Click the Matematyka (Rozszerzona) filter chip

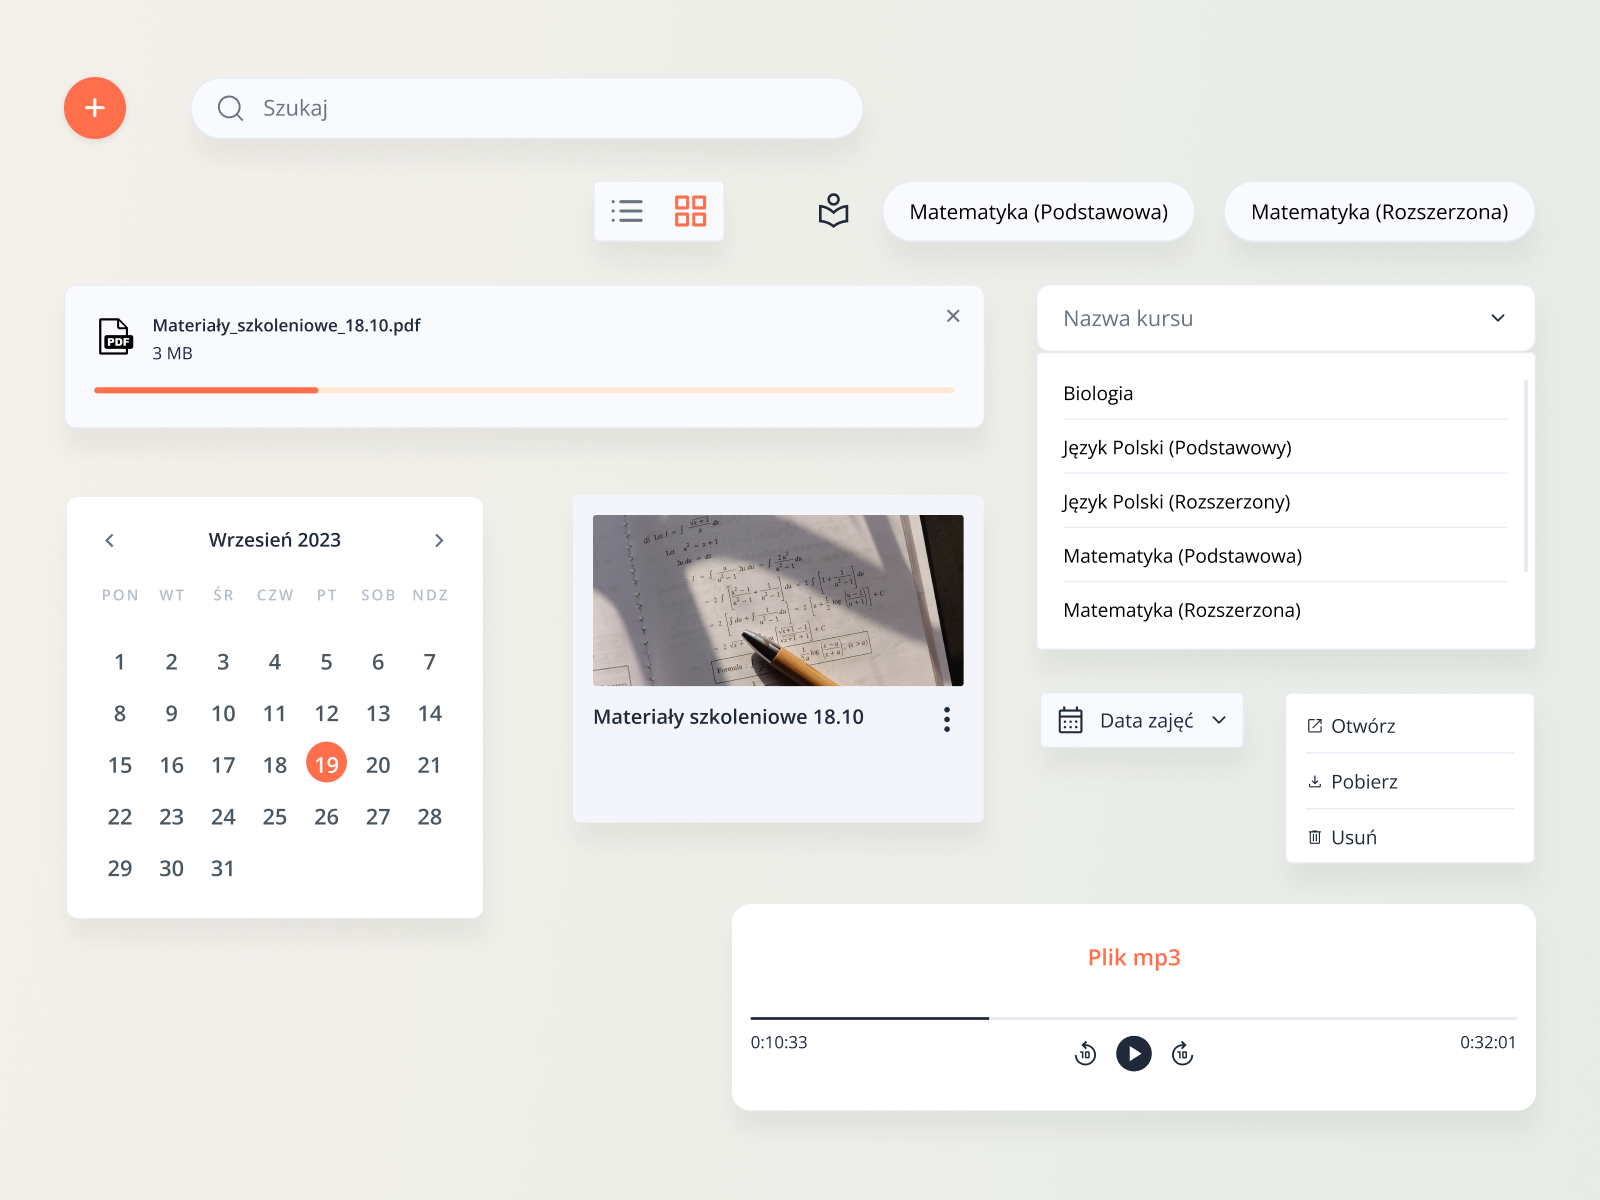tap(1379, 211)
